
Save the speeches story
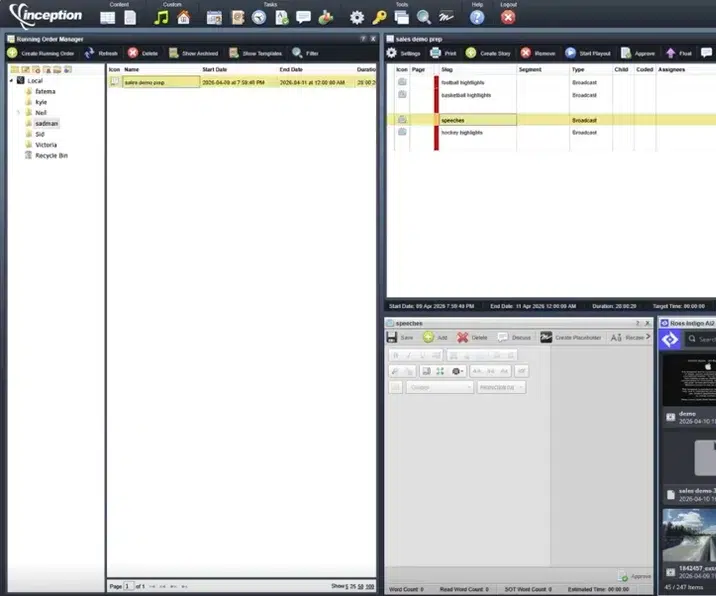point(400,338)
